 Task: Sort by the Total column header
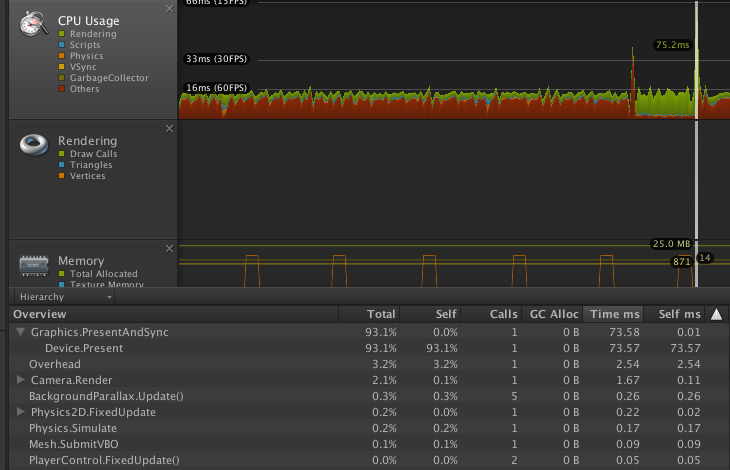[369, 314]
